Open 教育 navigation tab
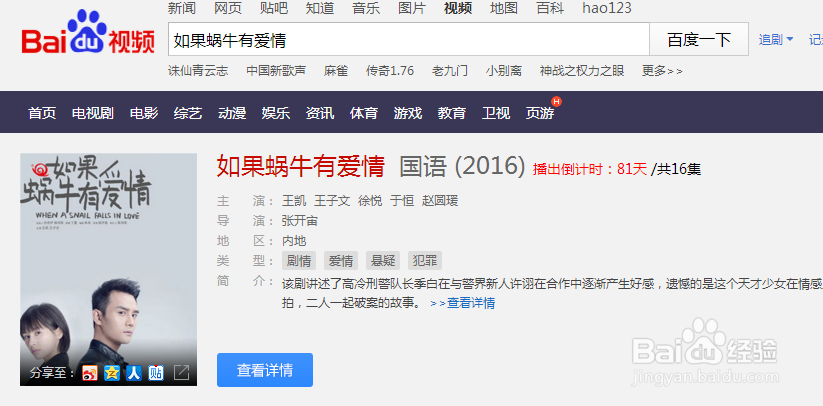This screenshot has width=823, height=406. [x=452, y=113]
